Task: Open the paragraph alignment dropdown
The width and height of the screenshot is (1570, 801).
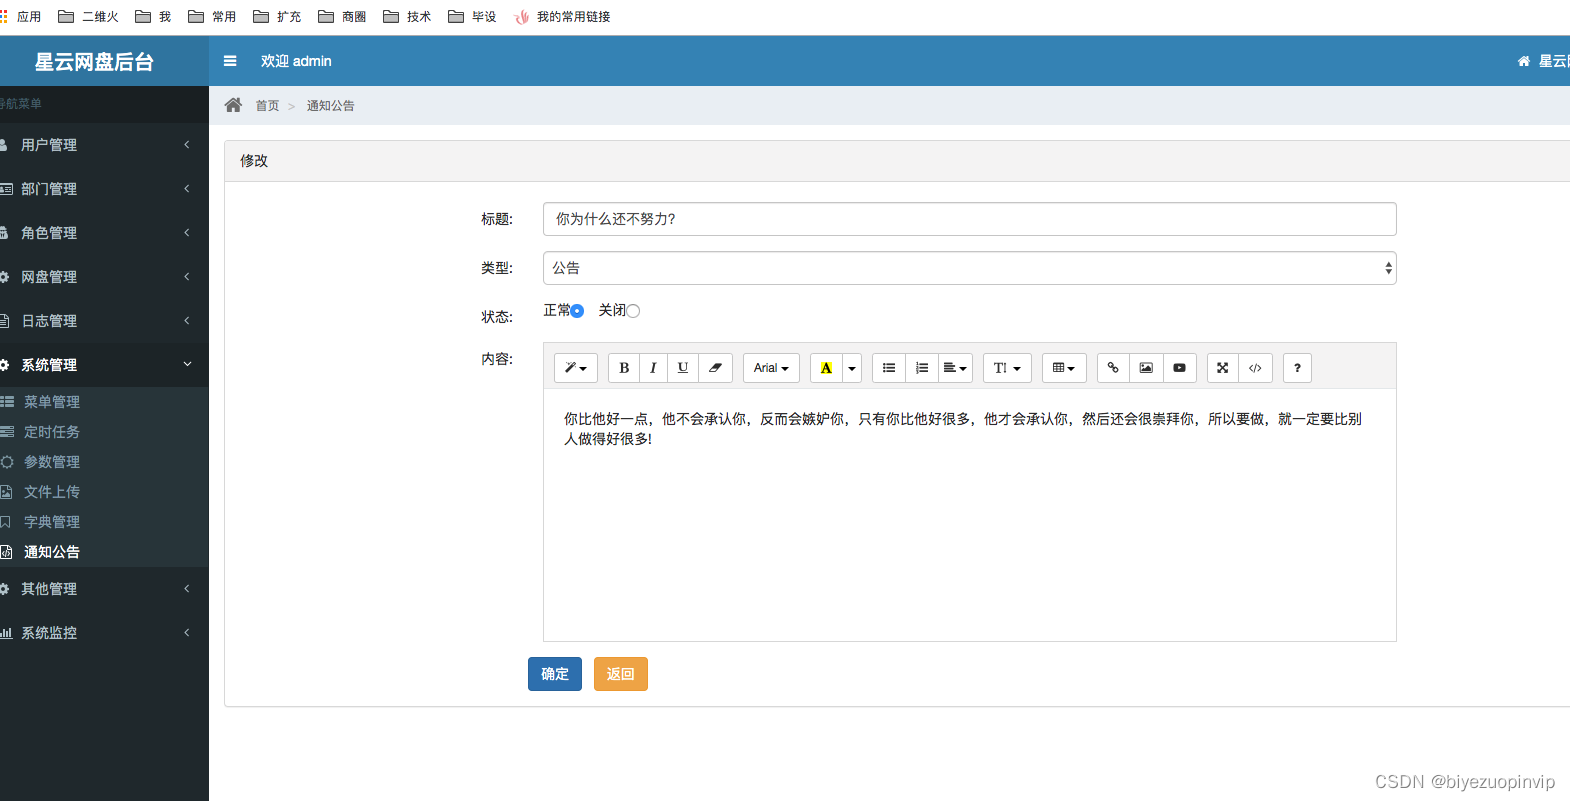Action: (x=955, y=368)
